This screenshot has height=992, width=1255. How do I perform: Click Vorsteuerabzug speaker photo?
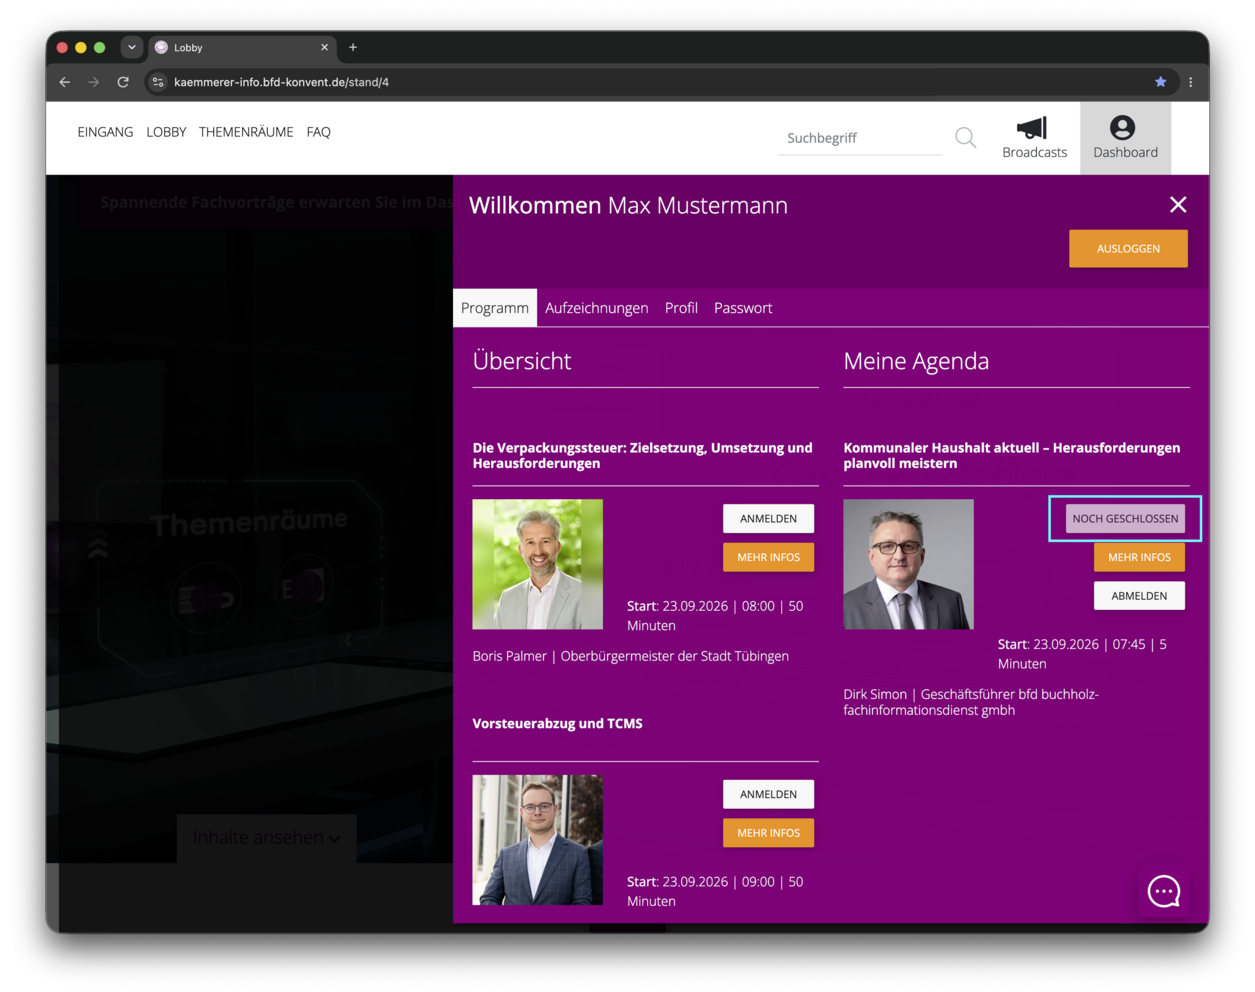[537, 840]
